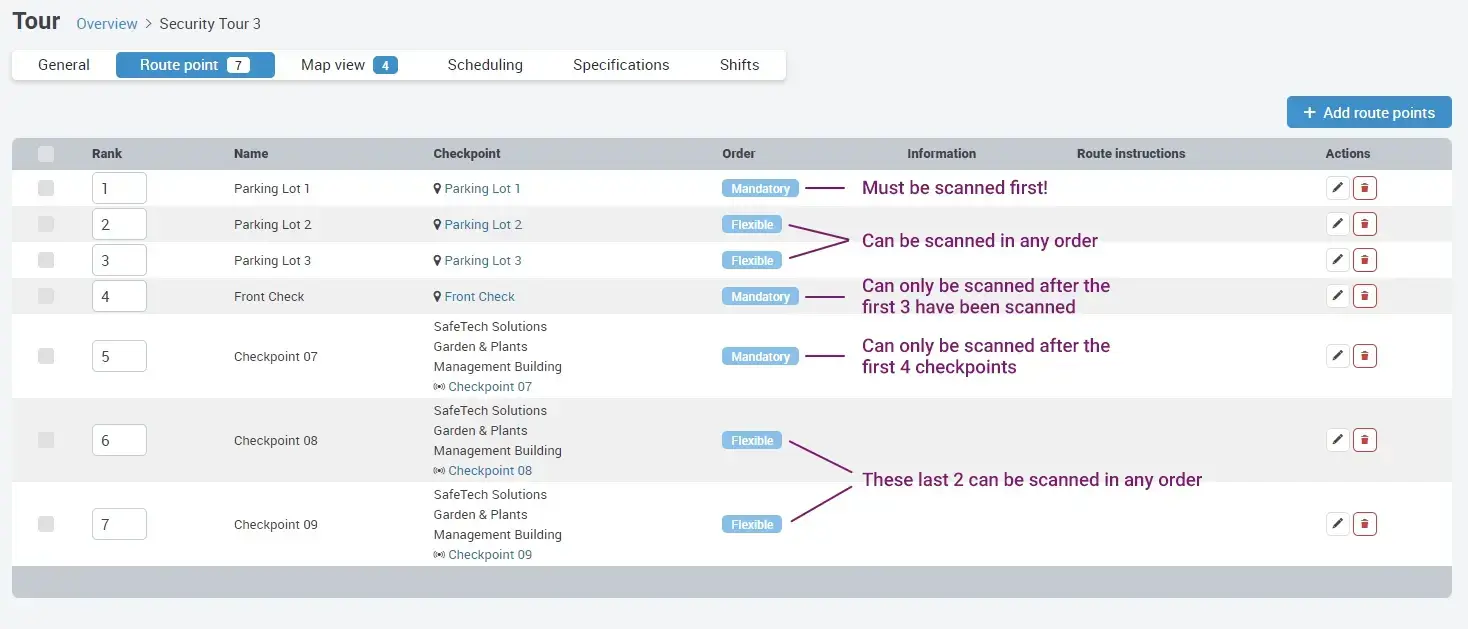Image resolution: width=1468 pixels, height=629 pixels.
Task: Click trash icon for Checkpoint 07 row
Action: click(1364, 356)
